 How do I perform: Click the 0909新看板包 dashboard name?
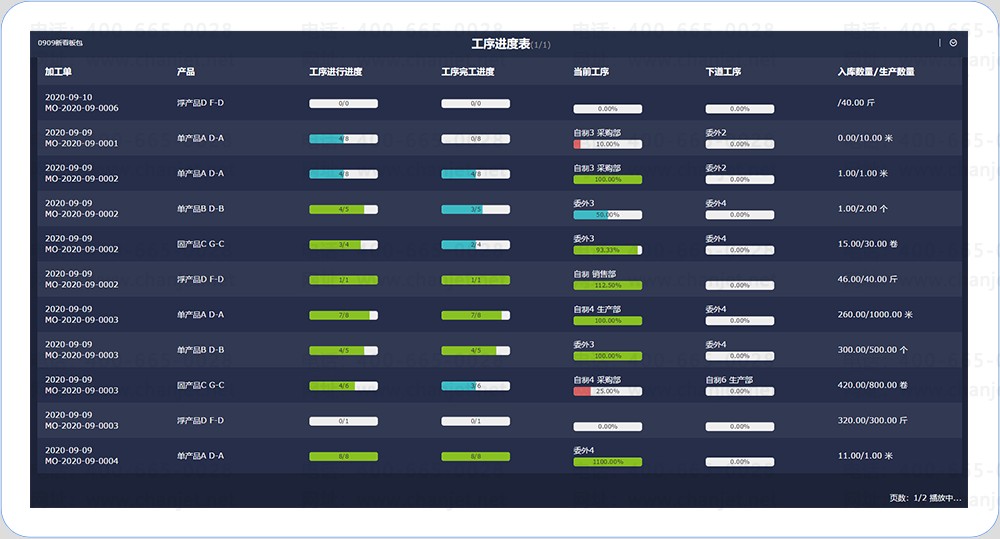60,43
